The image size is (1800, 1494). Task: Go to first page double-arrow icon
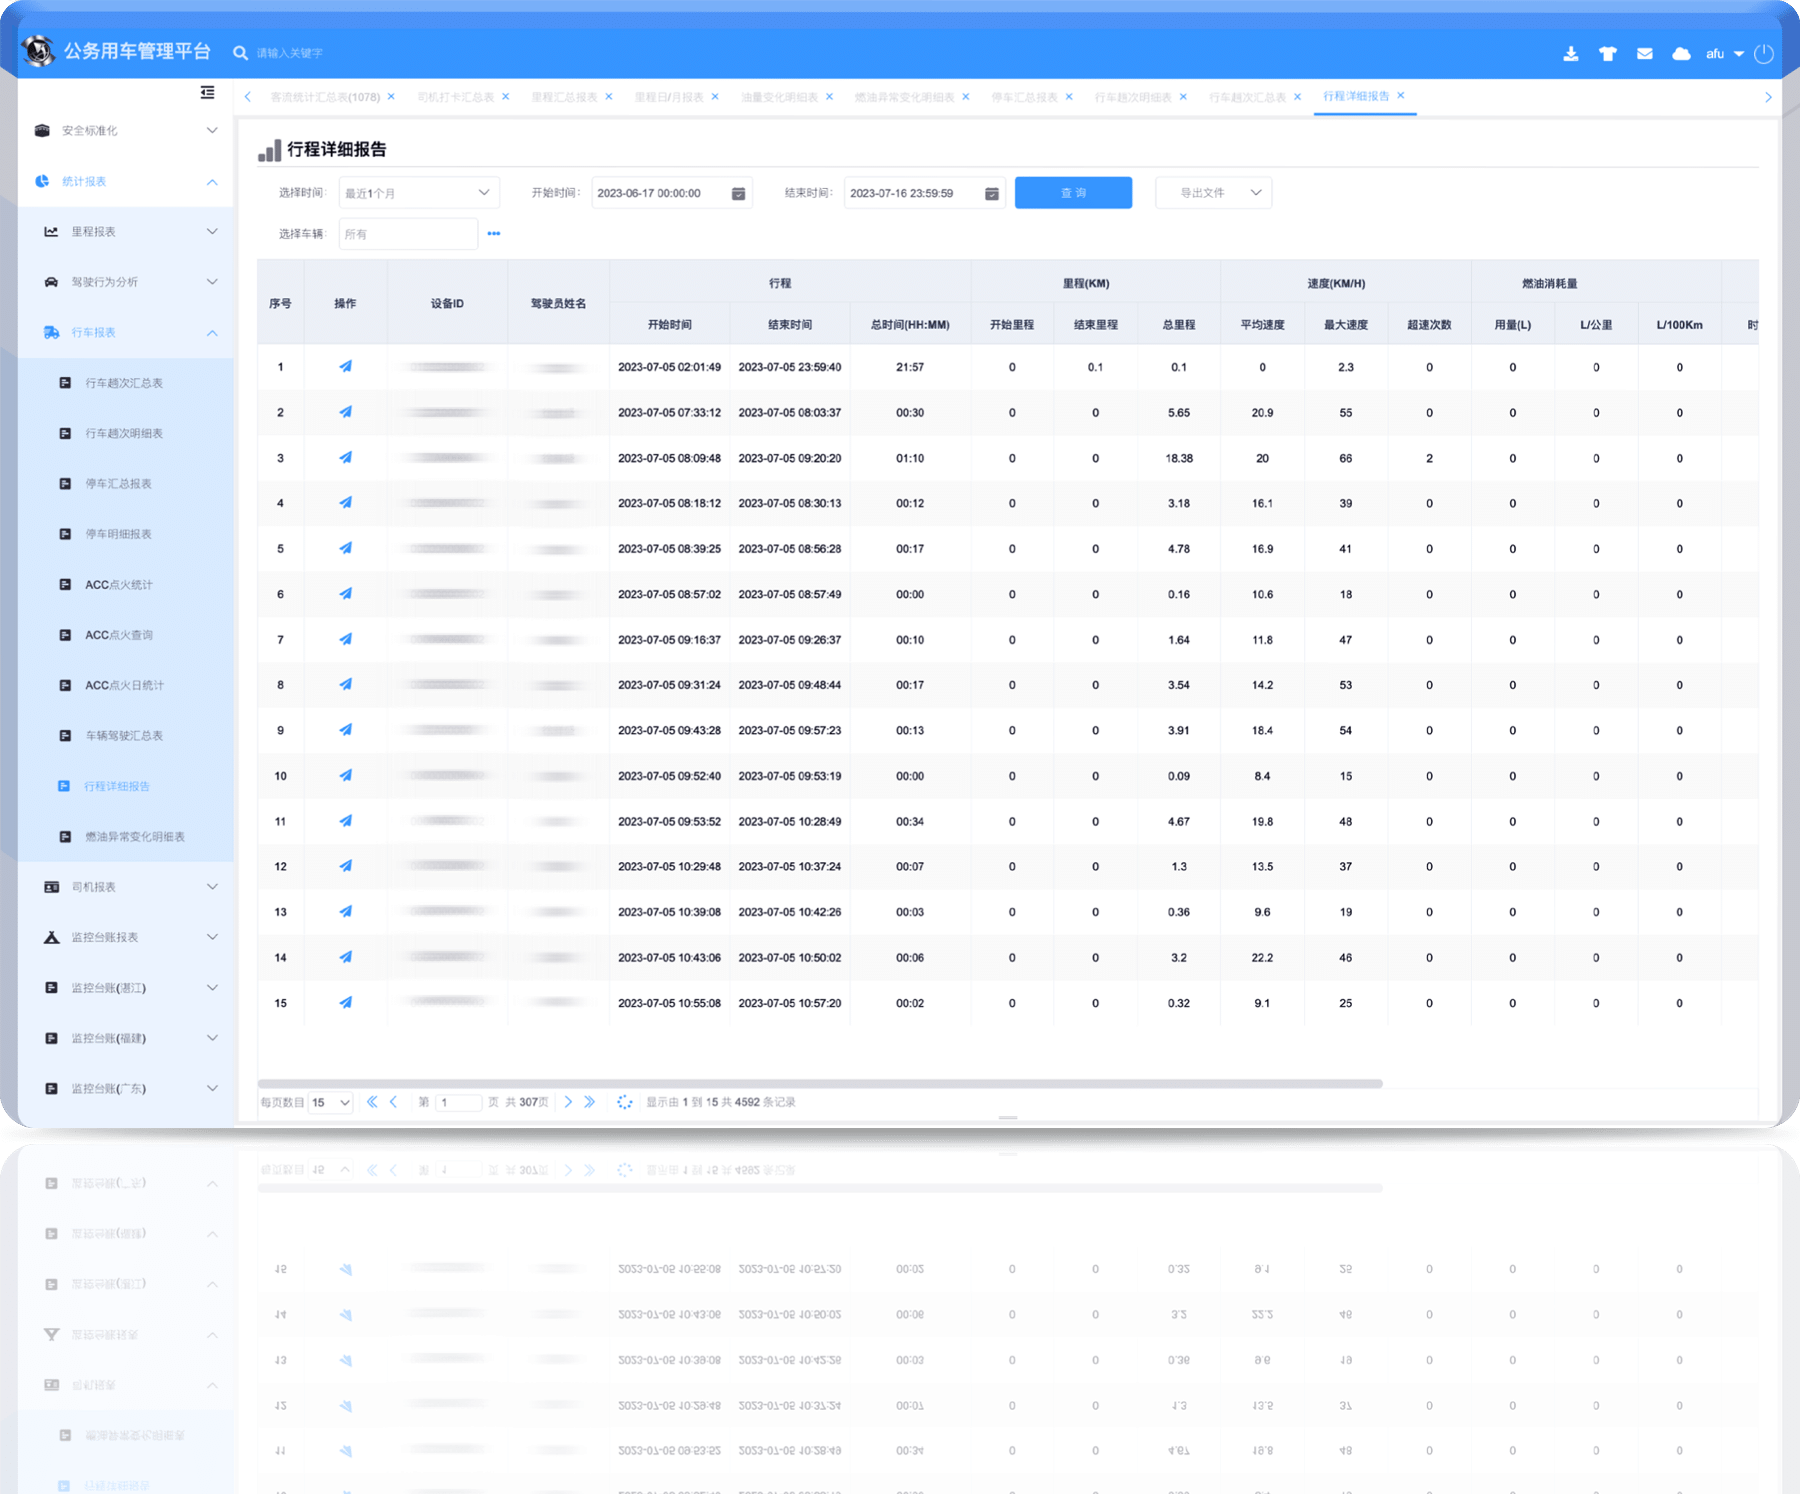click(372, 1102)
